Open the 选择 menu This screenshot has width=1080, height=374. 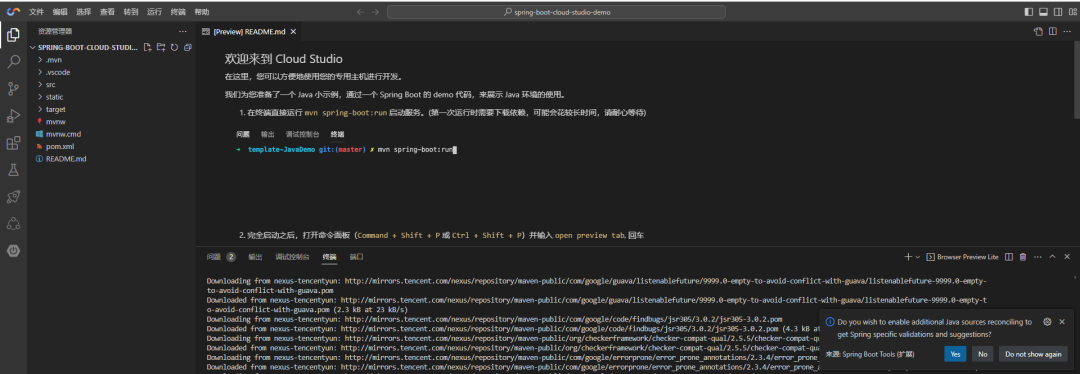[83, 12]
